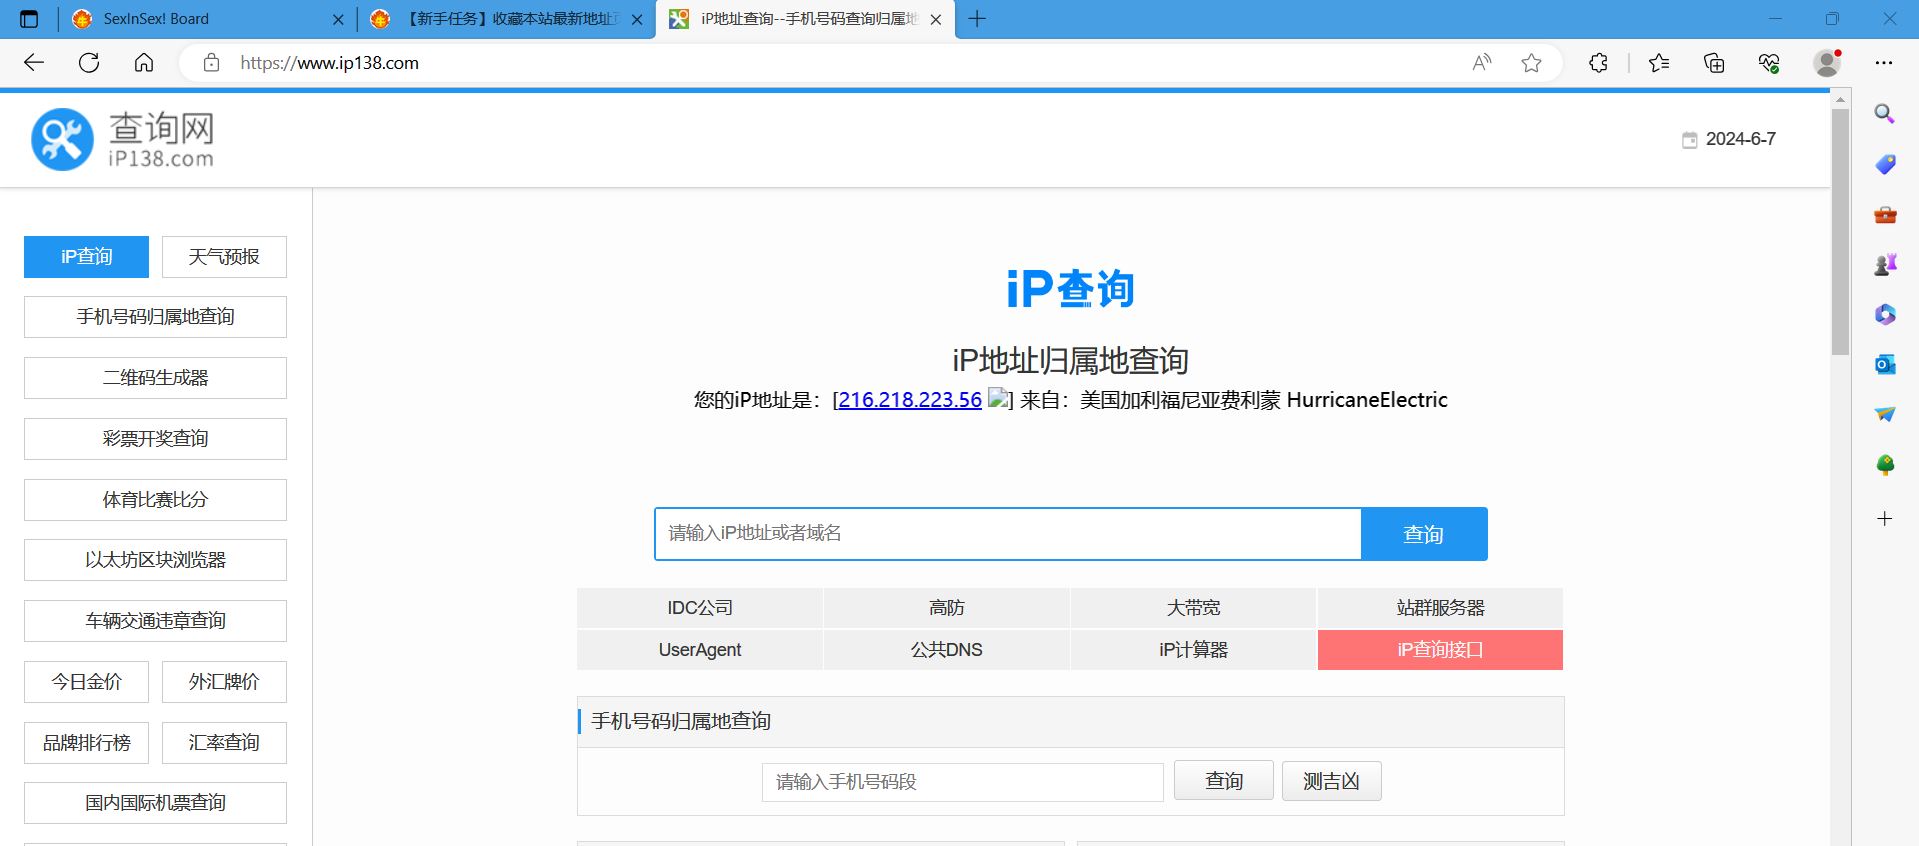The width and height of the screenshot is (1919, 846).
Task: Select iP查询 in left menu
Action: 86,257
